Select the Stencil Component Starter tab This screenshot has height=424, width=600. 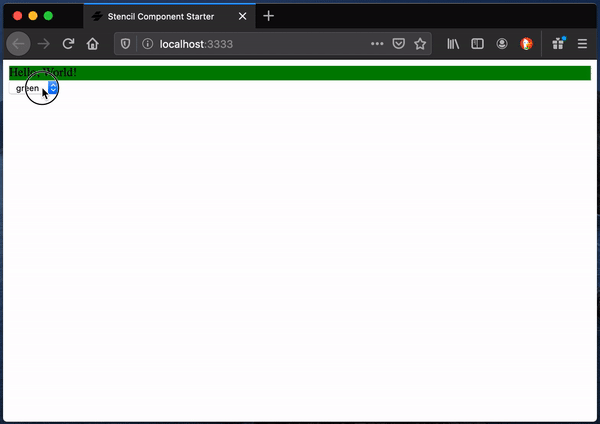[170, 16]
